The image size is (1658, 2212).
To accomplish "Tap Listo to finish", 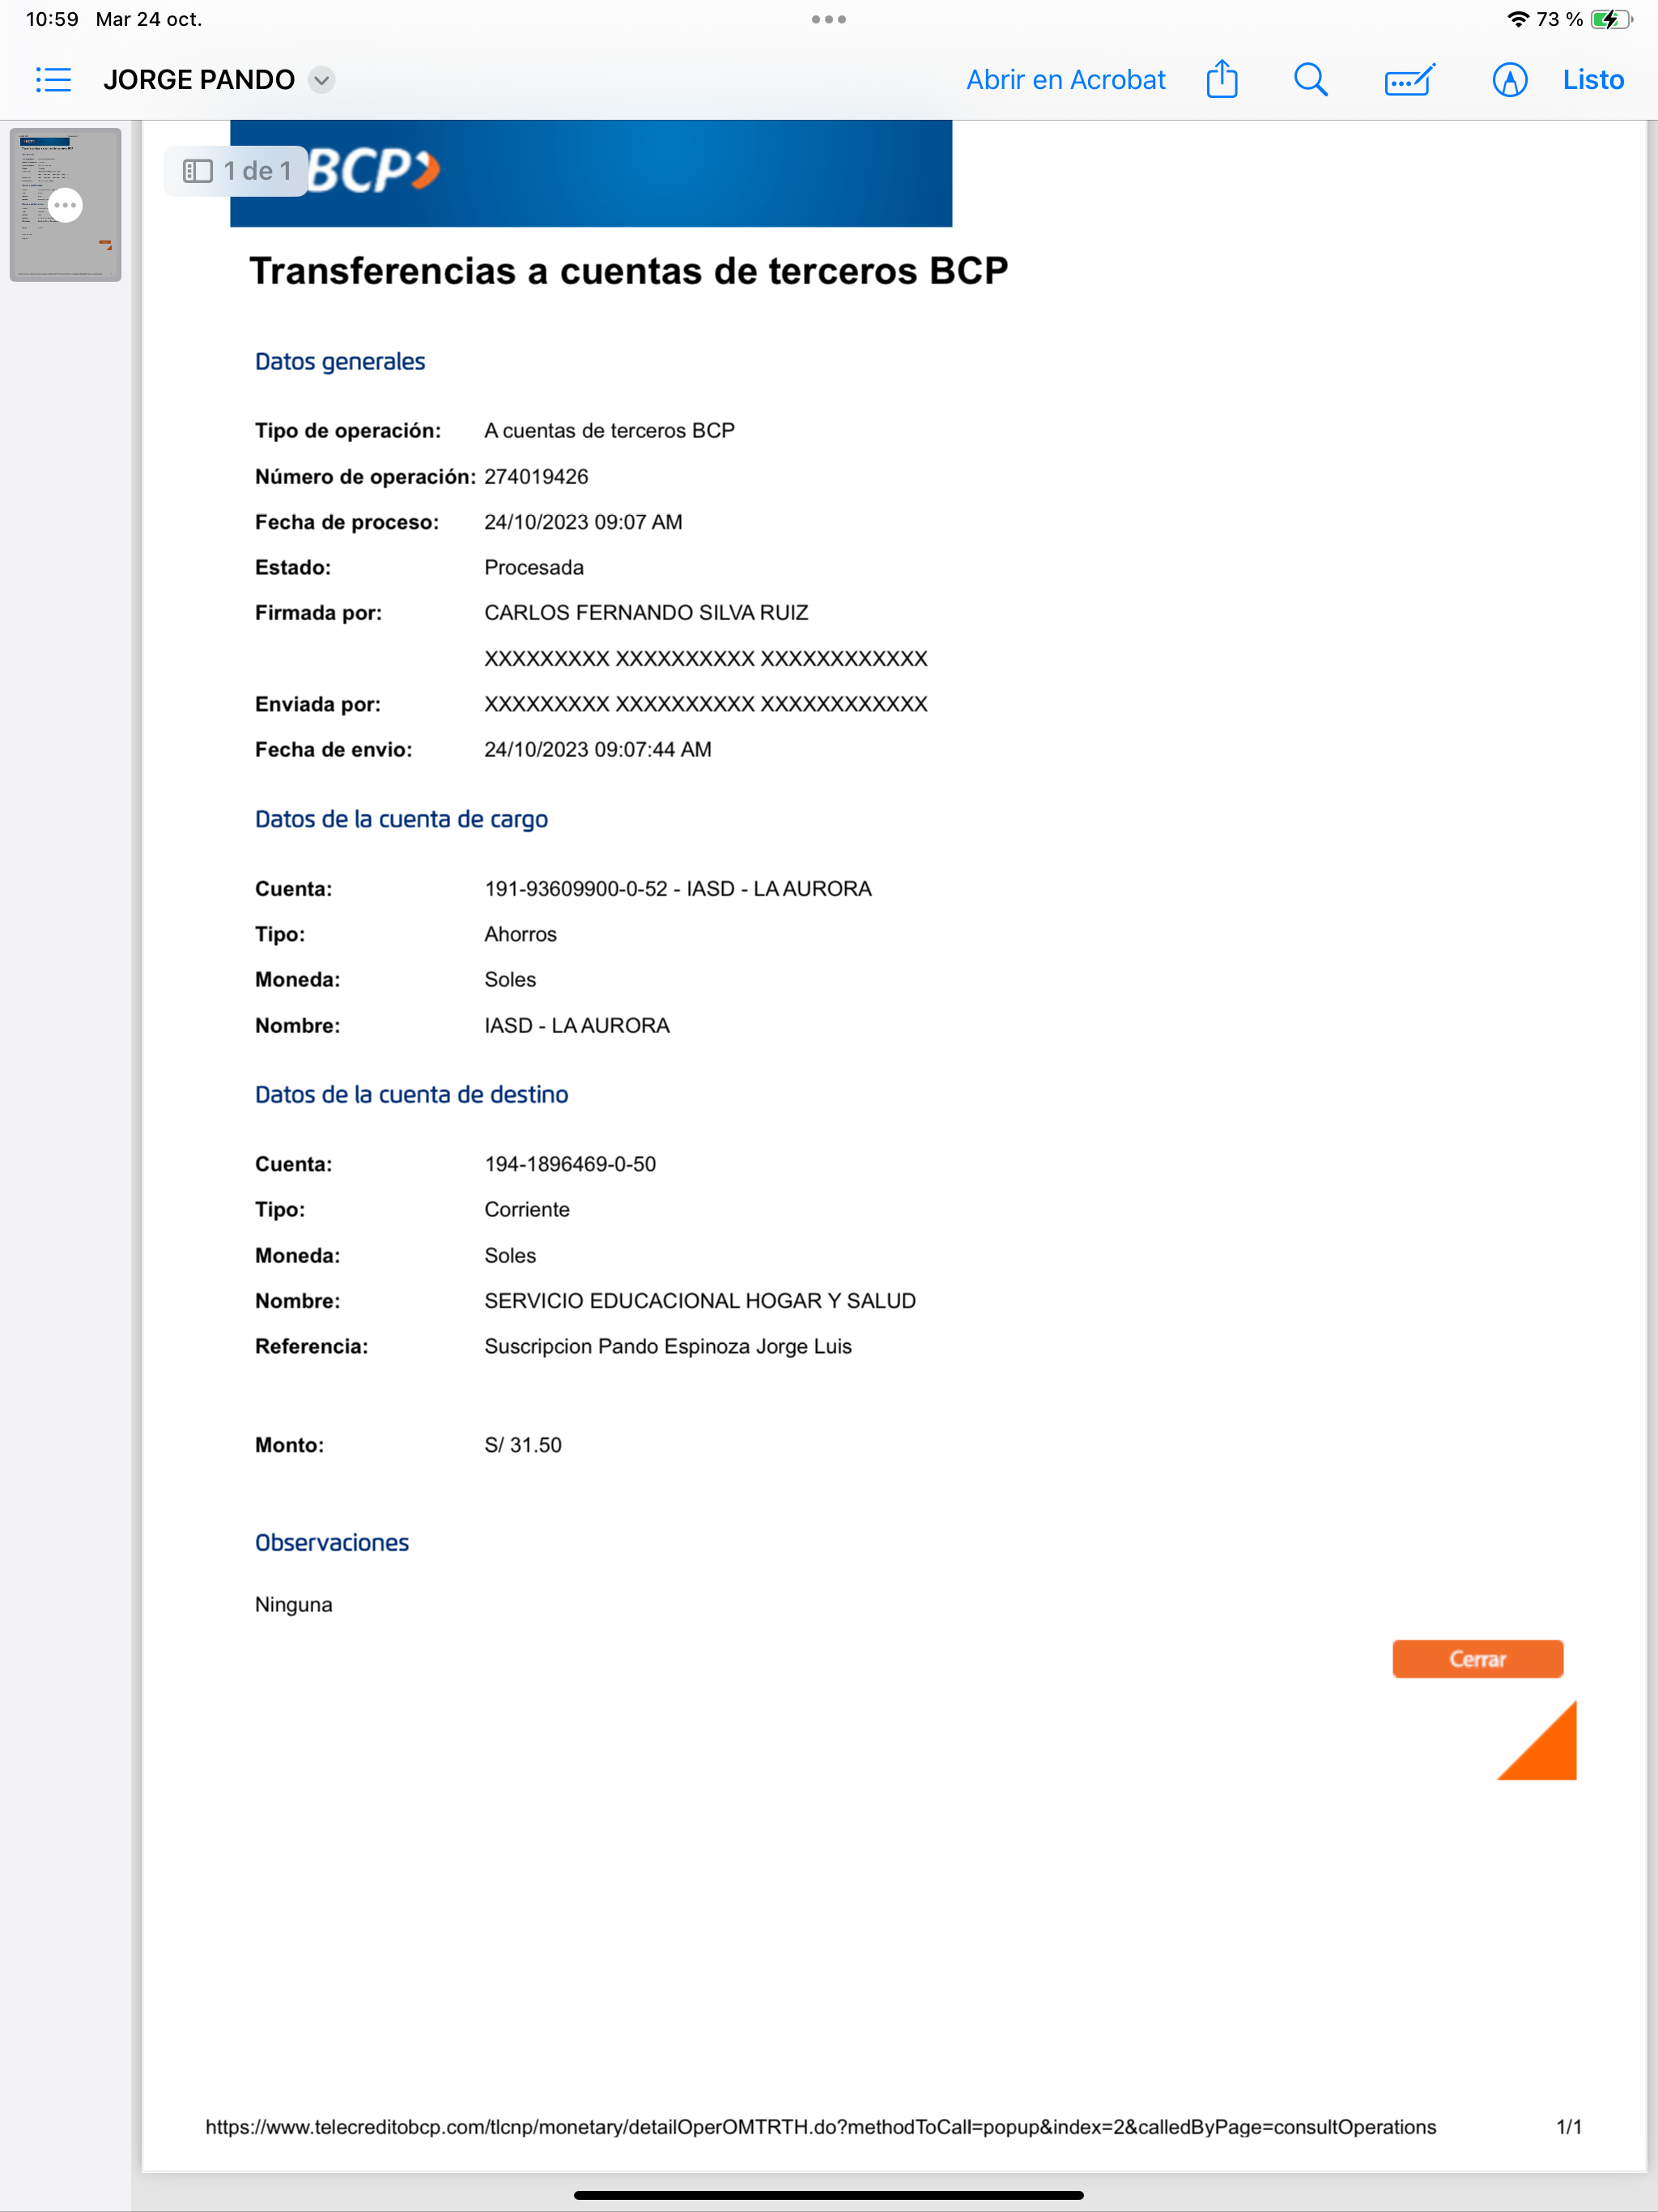I will pyautogui.click(x=1592, y=80).
